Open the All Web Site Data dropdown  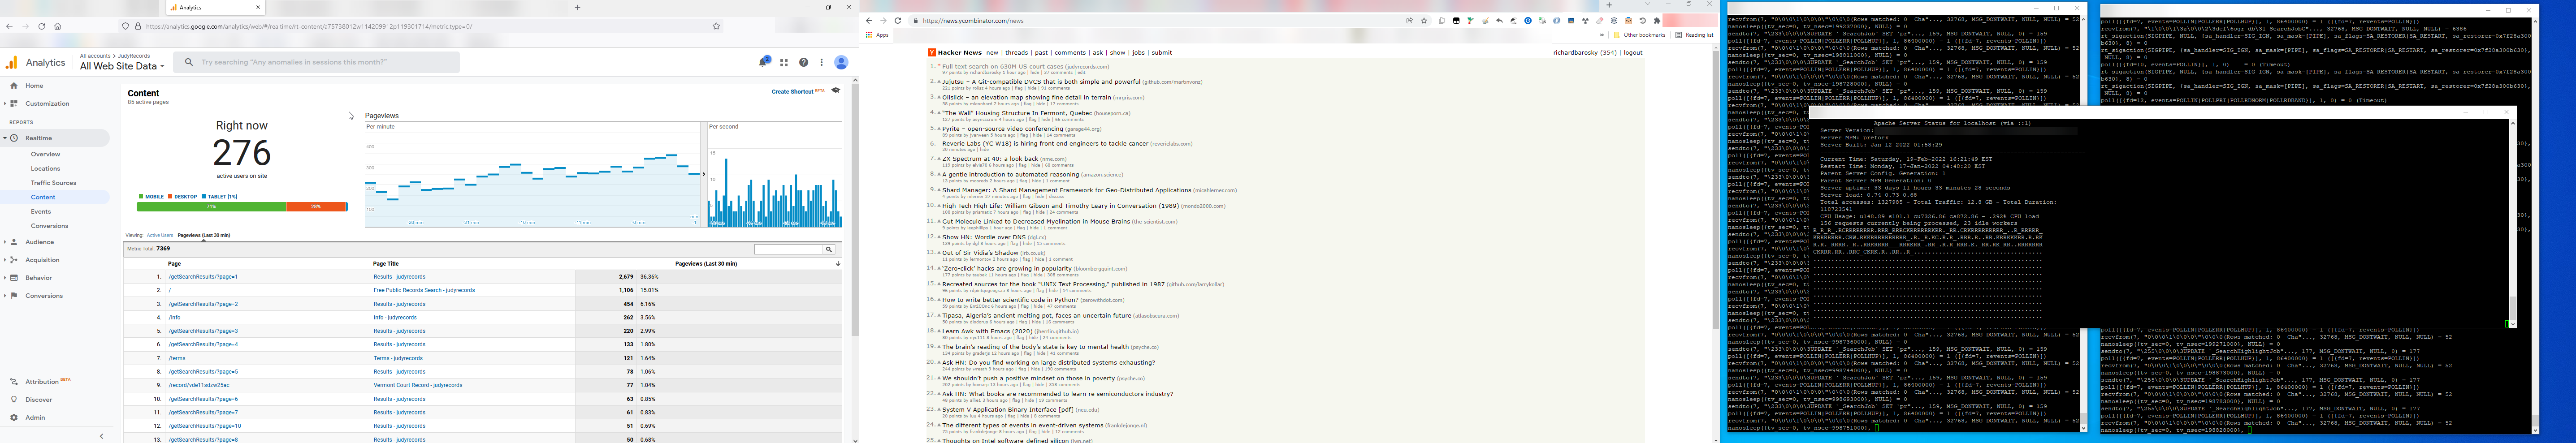122,66
